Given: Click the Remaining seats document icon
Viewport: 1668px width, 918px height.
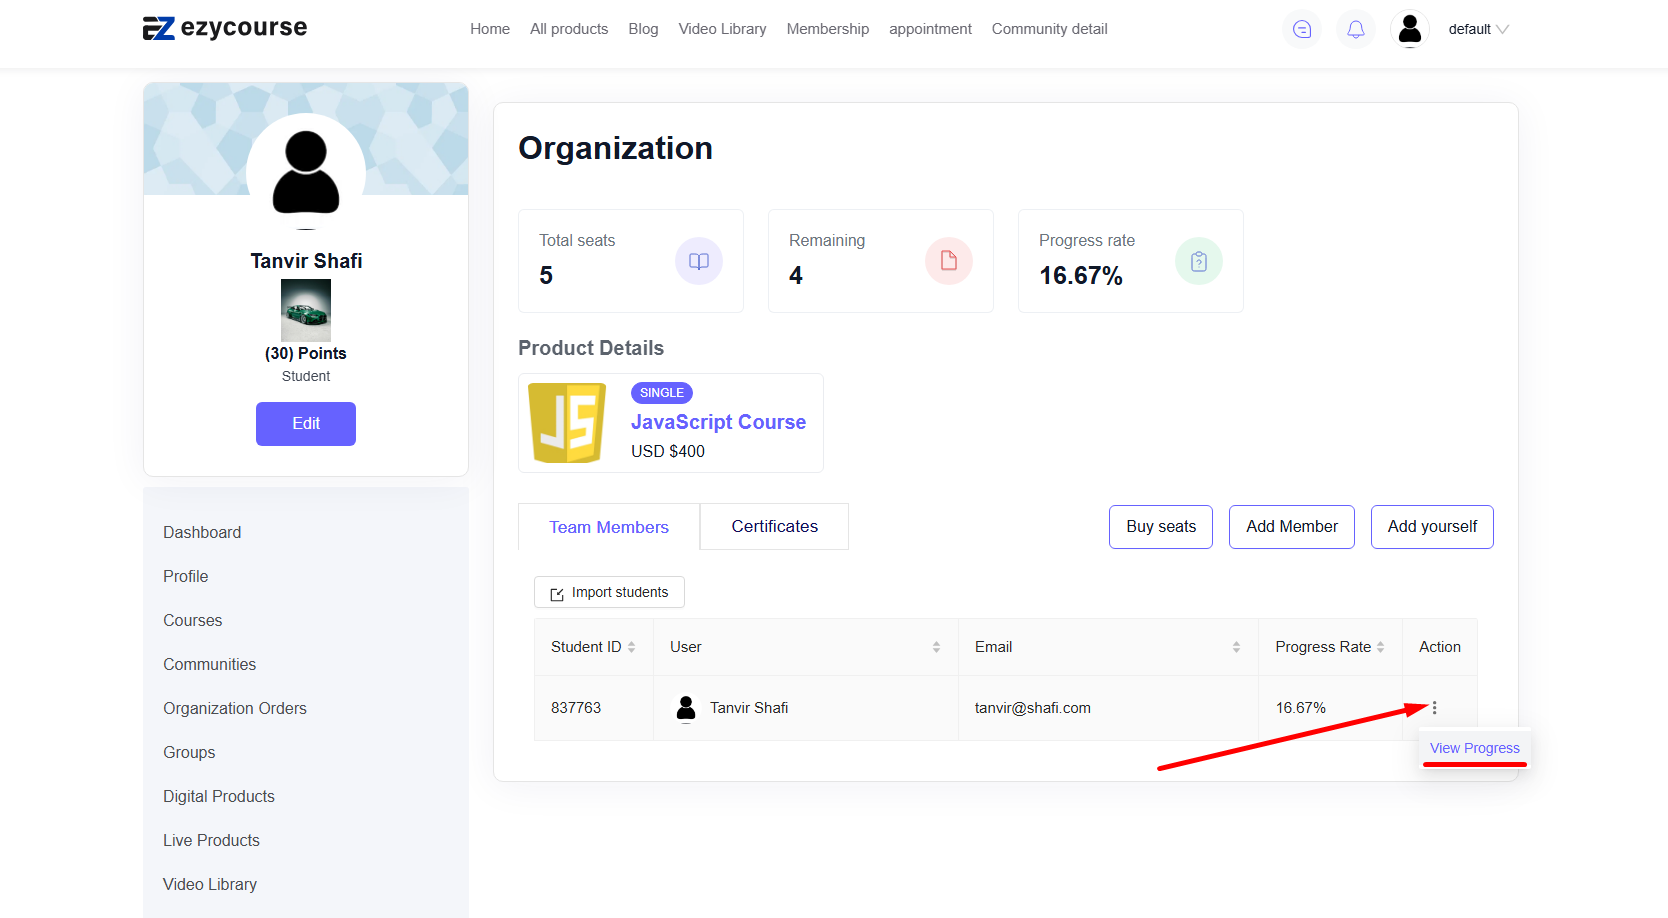Looking at the screenshot, I should pos(948,261).
